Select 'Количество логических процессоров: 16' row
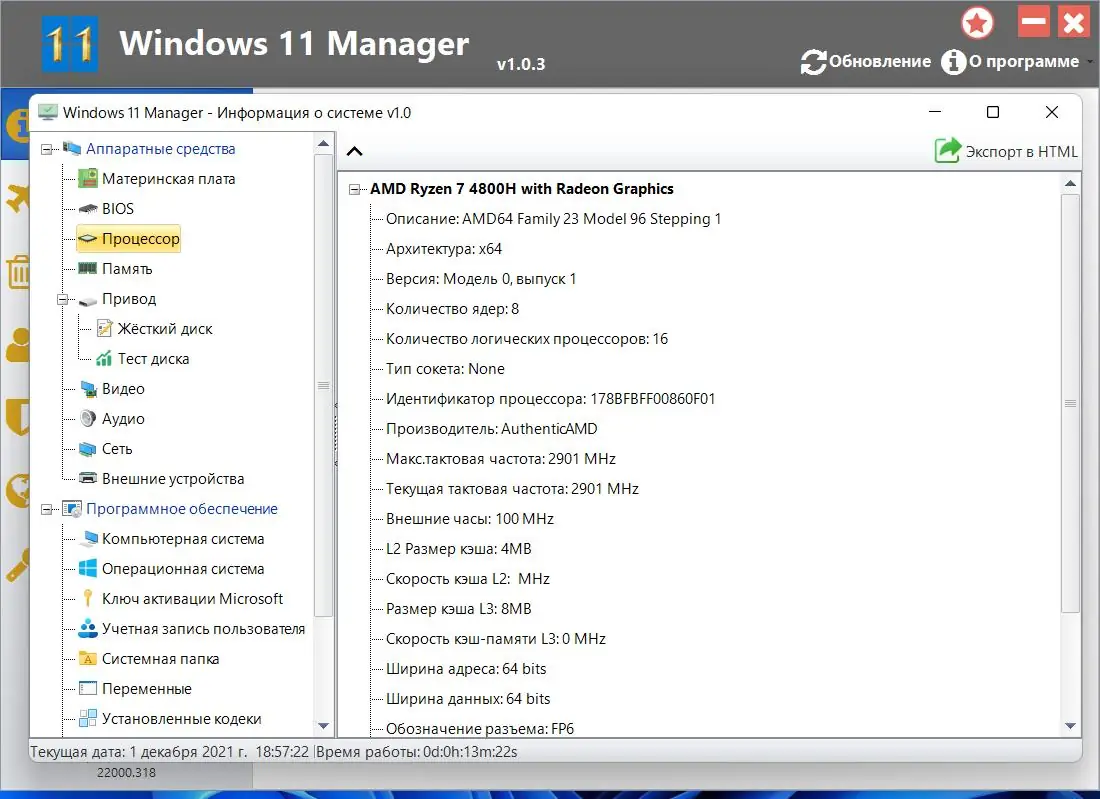 pos(527,339)
